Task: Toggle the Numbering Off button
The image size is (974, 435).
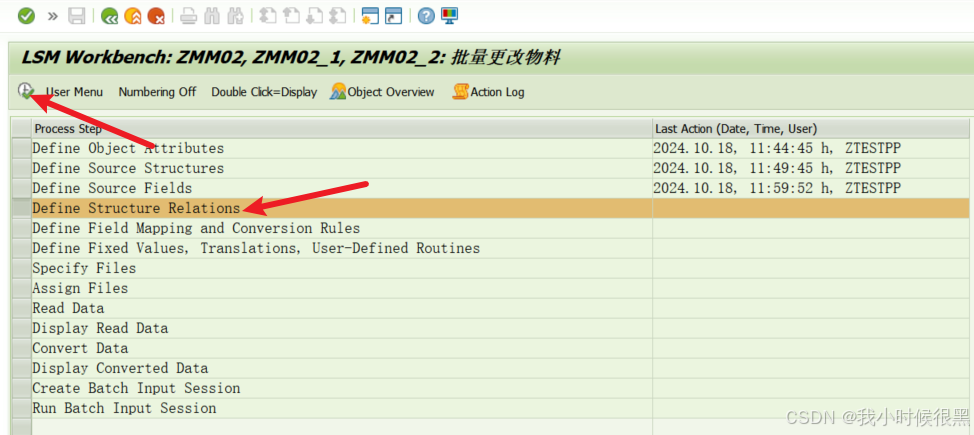Action: 157,92
